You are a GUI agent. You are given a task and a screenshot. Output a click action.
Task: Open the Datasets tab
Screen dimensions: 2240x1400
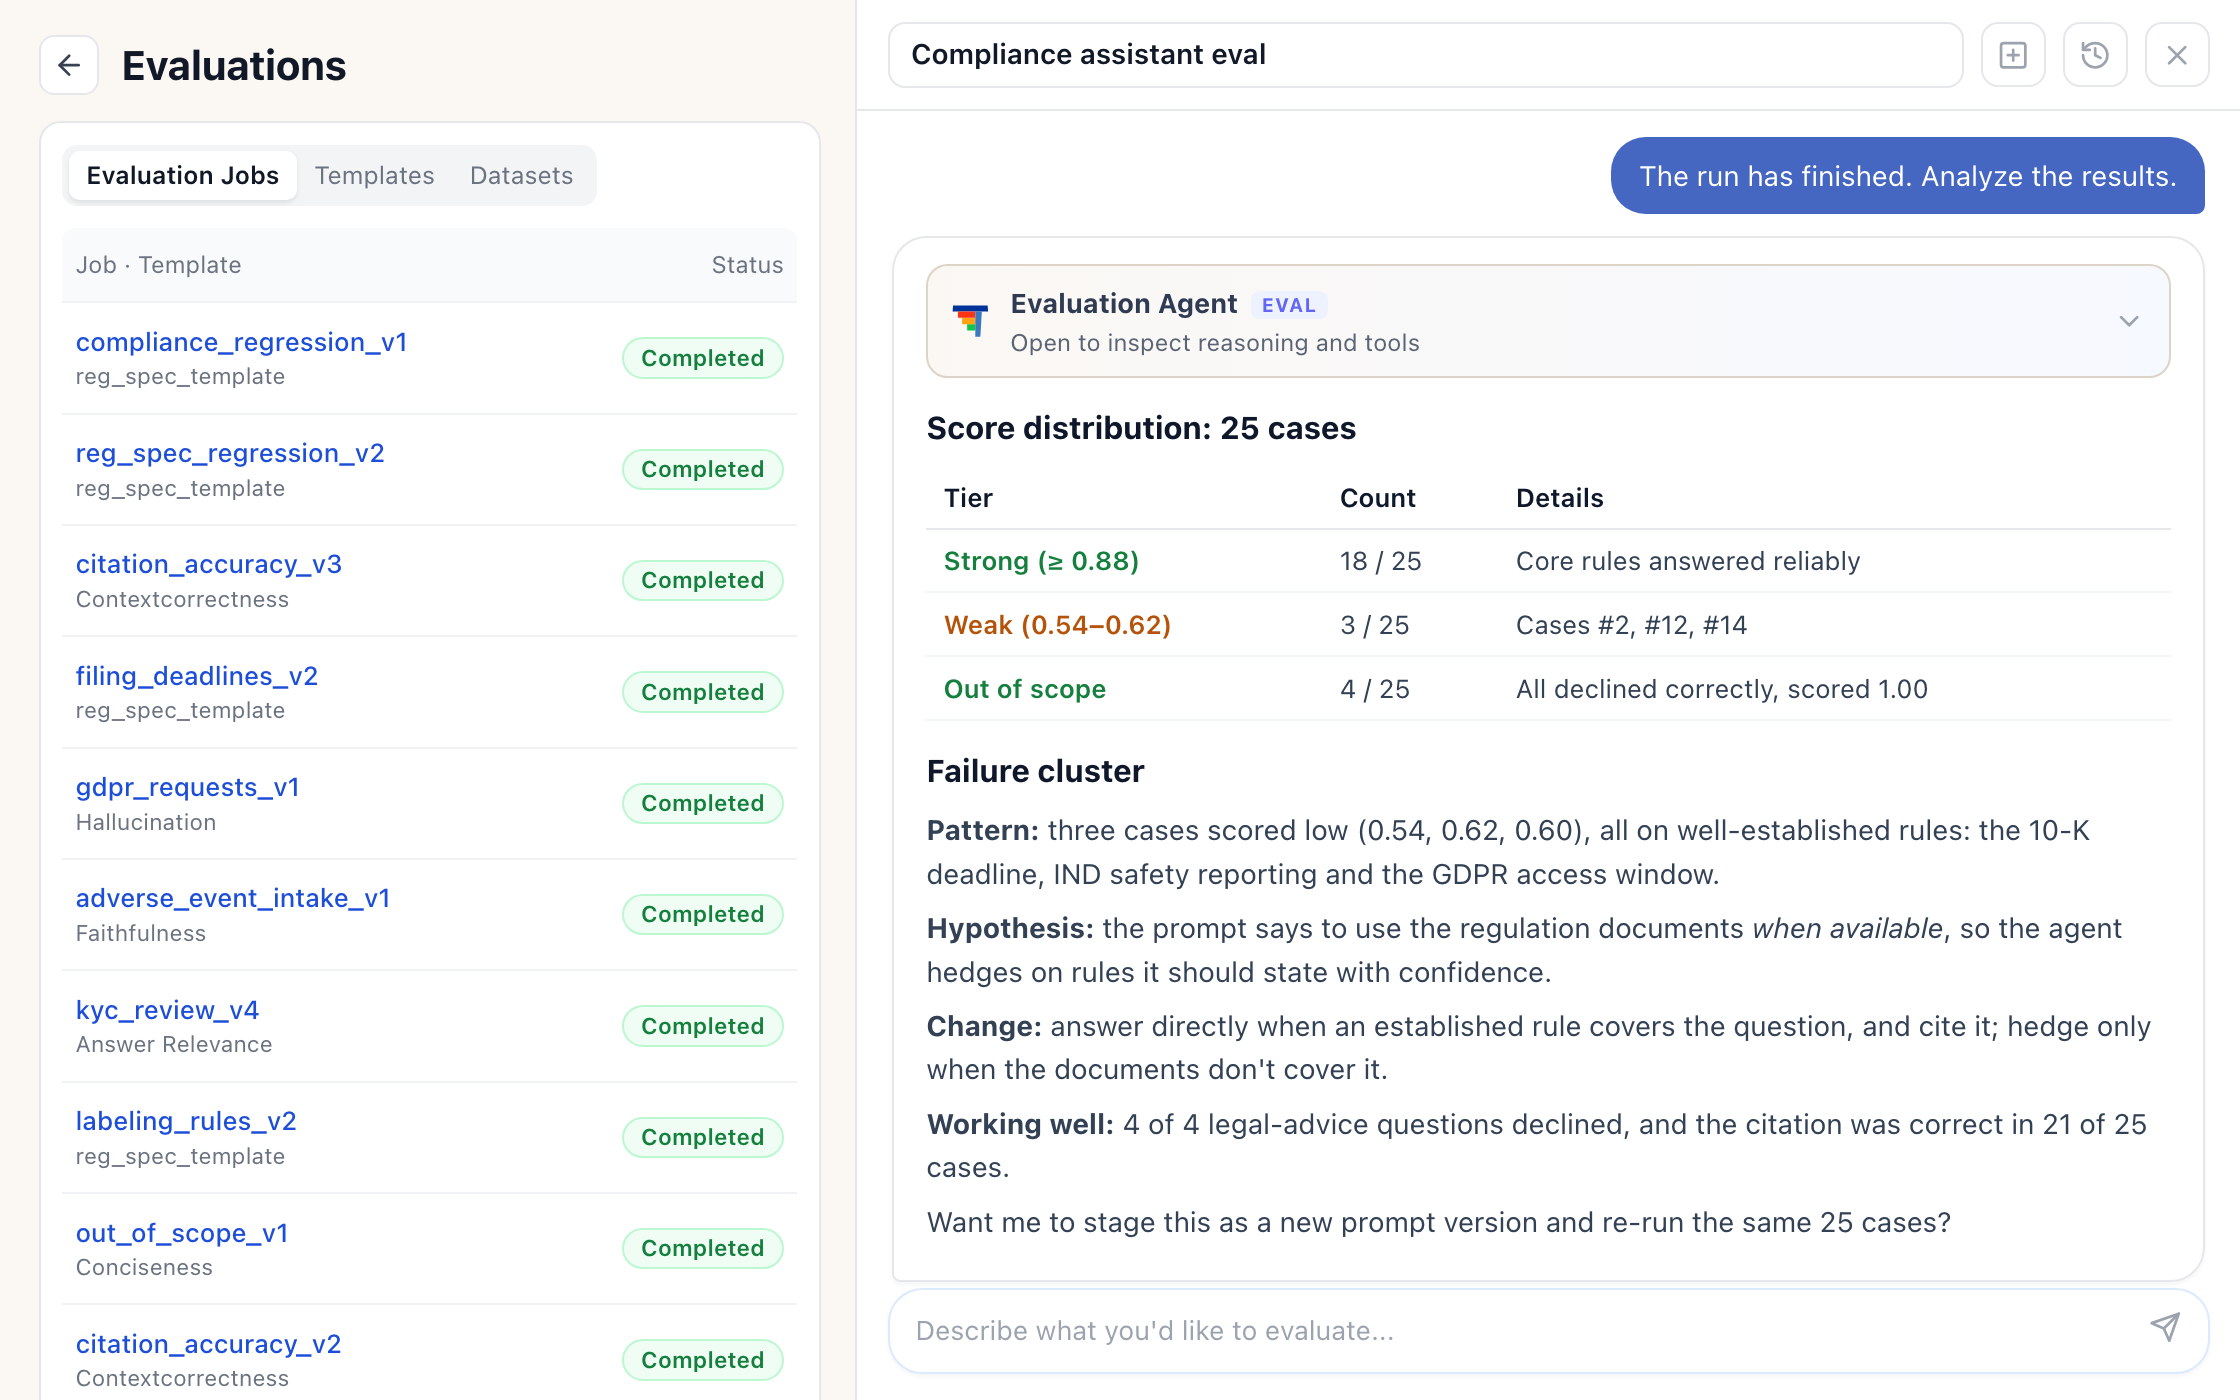point(522,176)
